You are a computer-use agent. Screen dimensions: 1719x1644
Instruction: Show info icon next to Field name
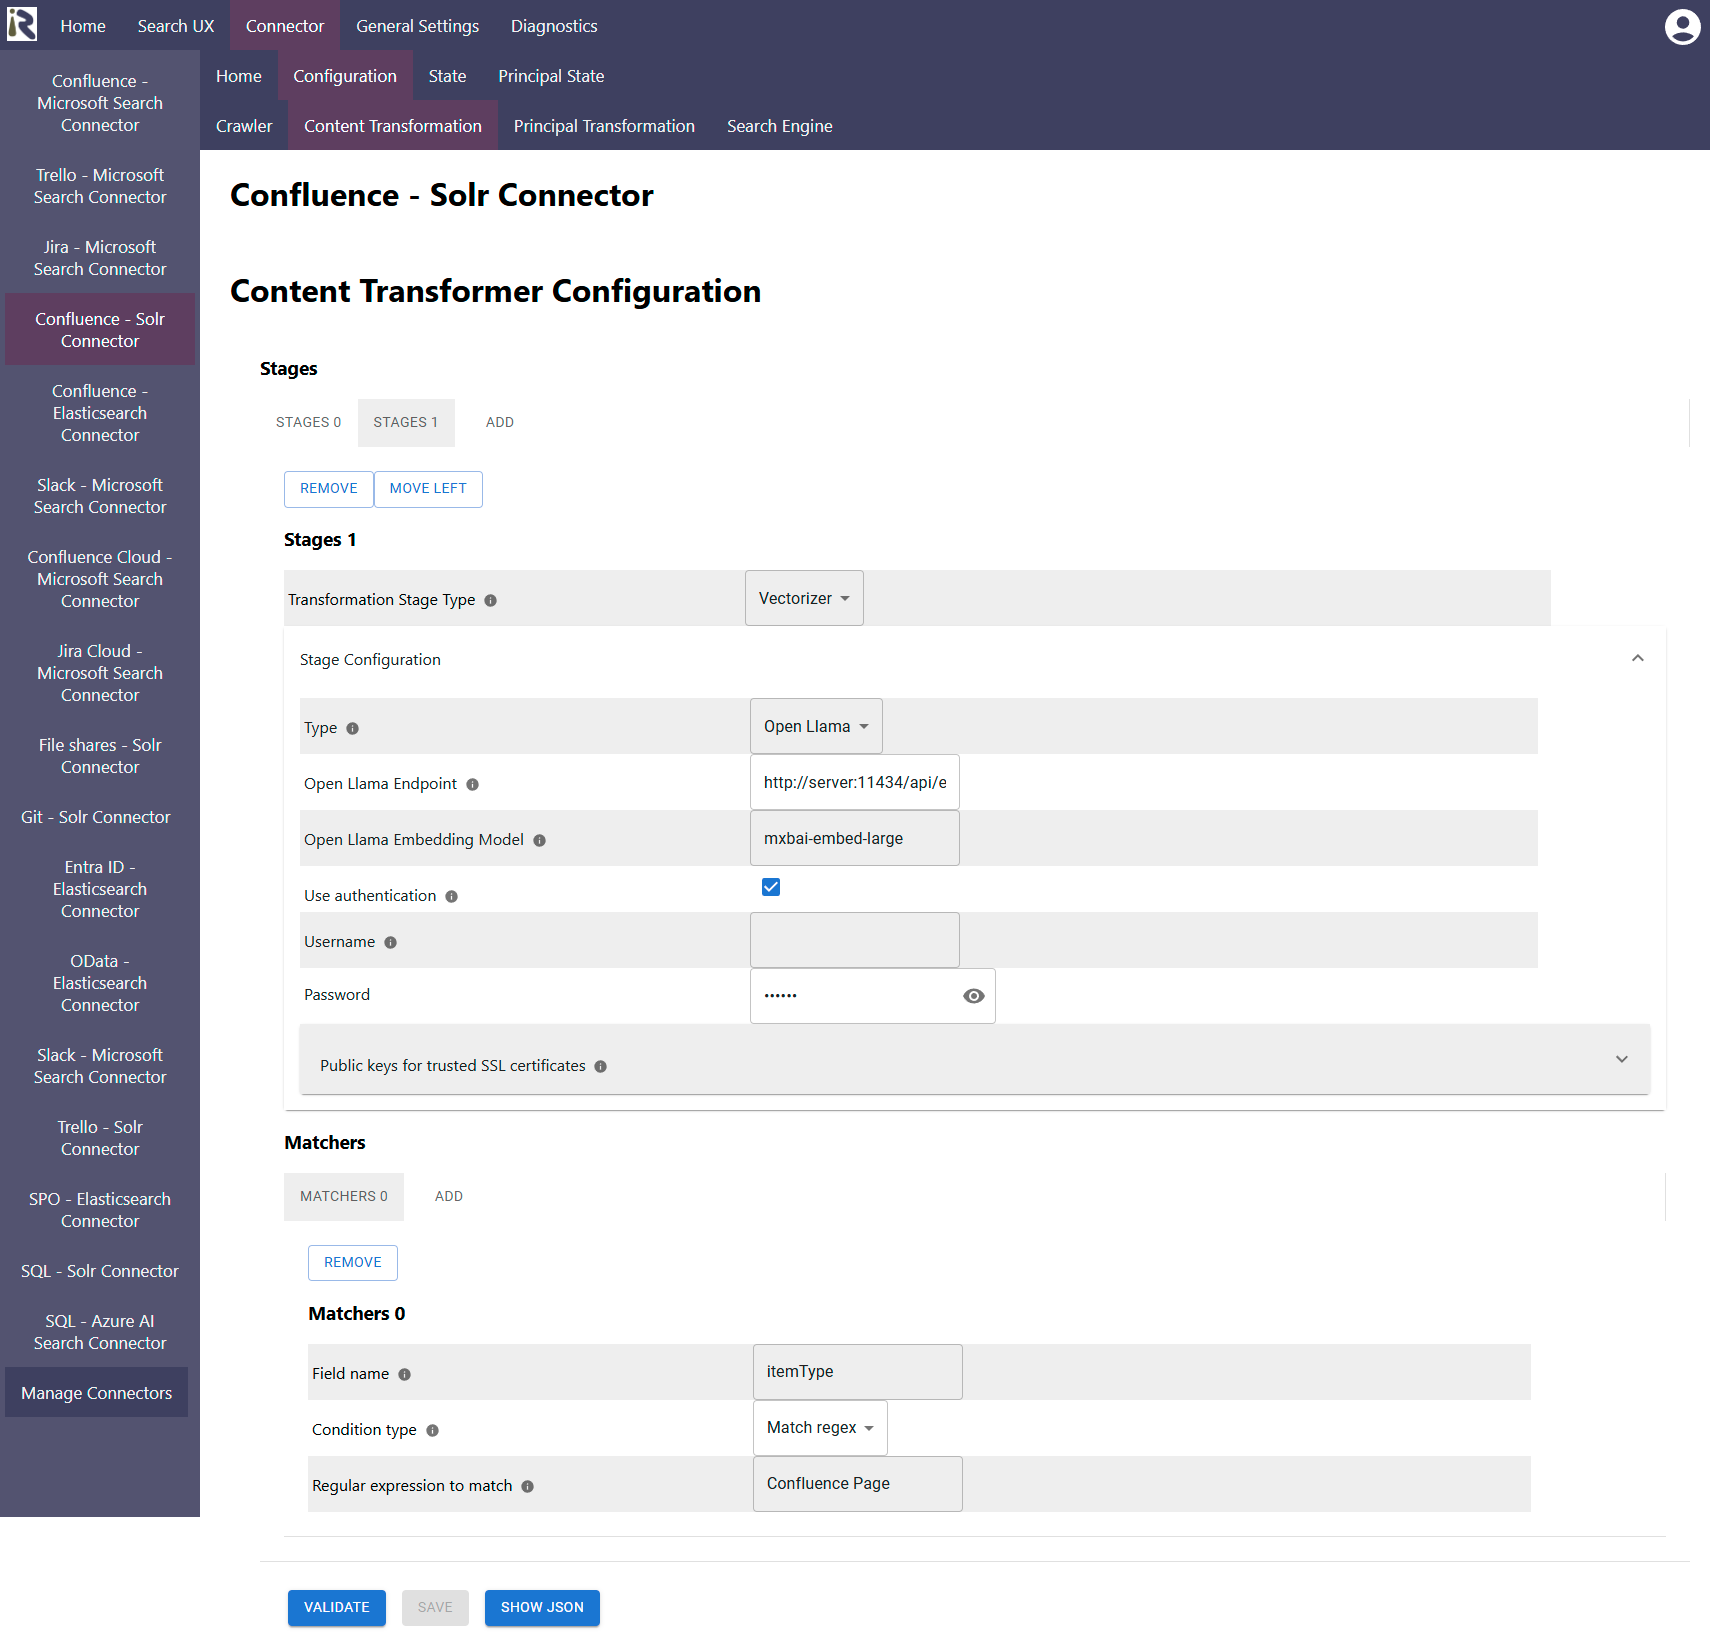[405, 1375]
